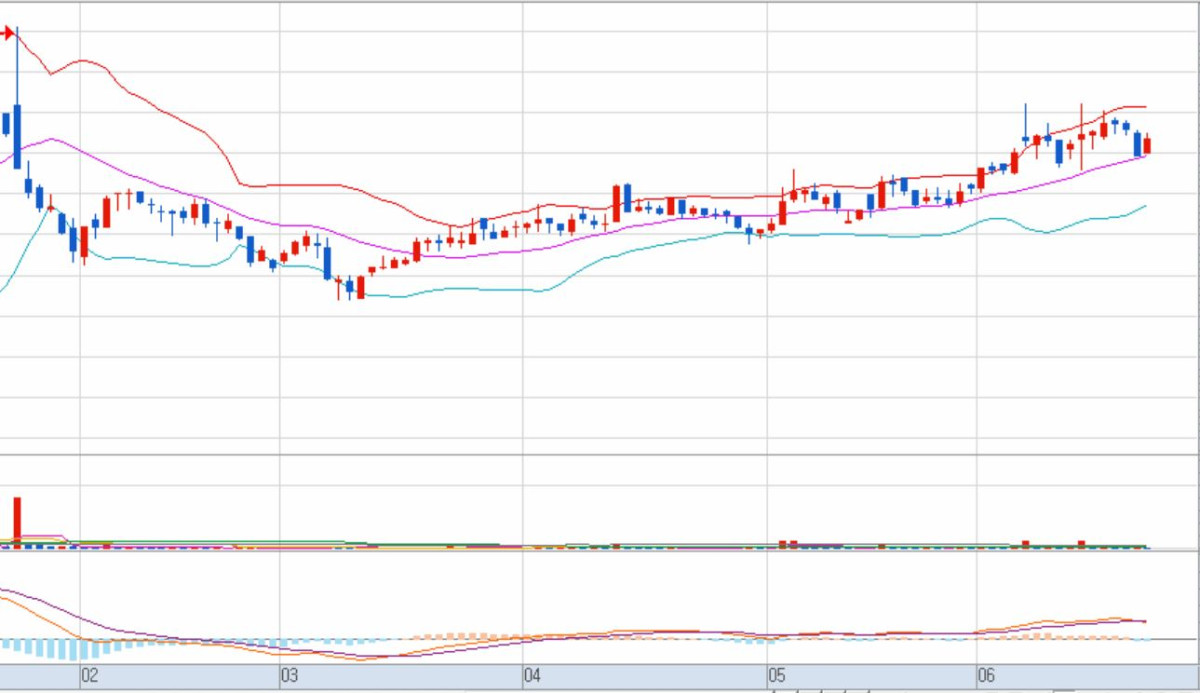
Task: Click the last red candlestick at the chart's right edge
Action: 1147,145
